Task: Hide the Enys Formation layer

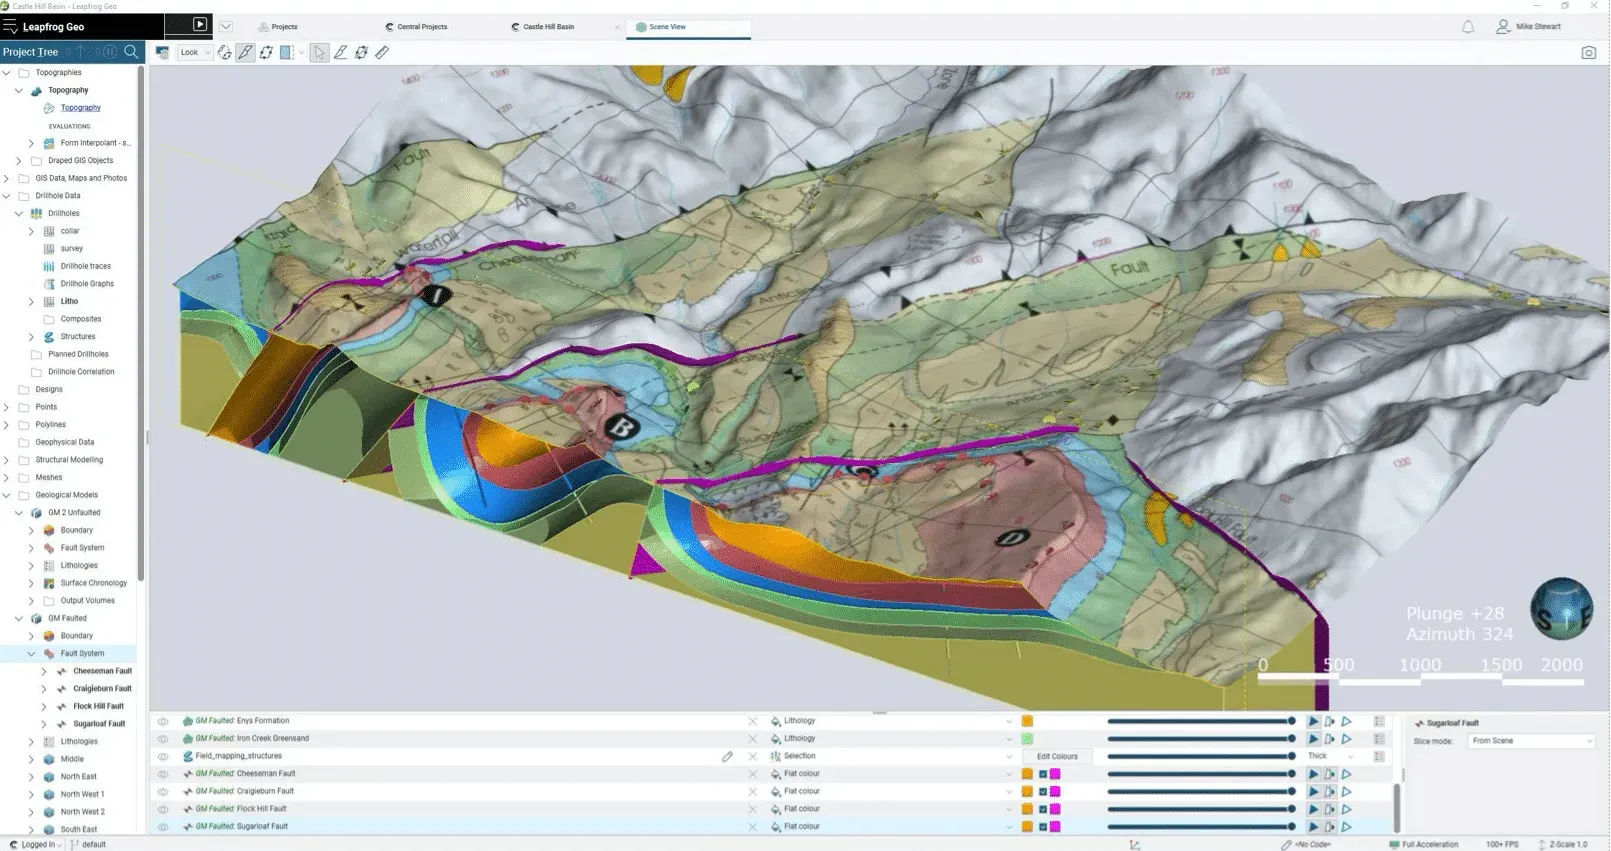Action: [x=163, y=721]
